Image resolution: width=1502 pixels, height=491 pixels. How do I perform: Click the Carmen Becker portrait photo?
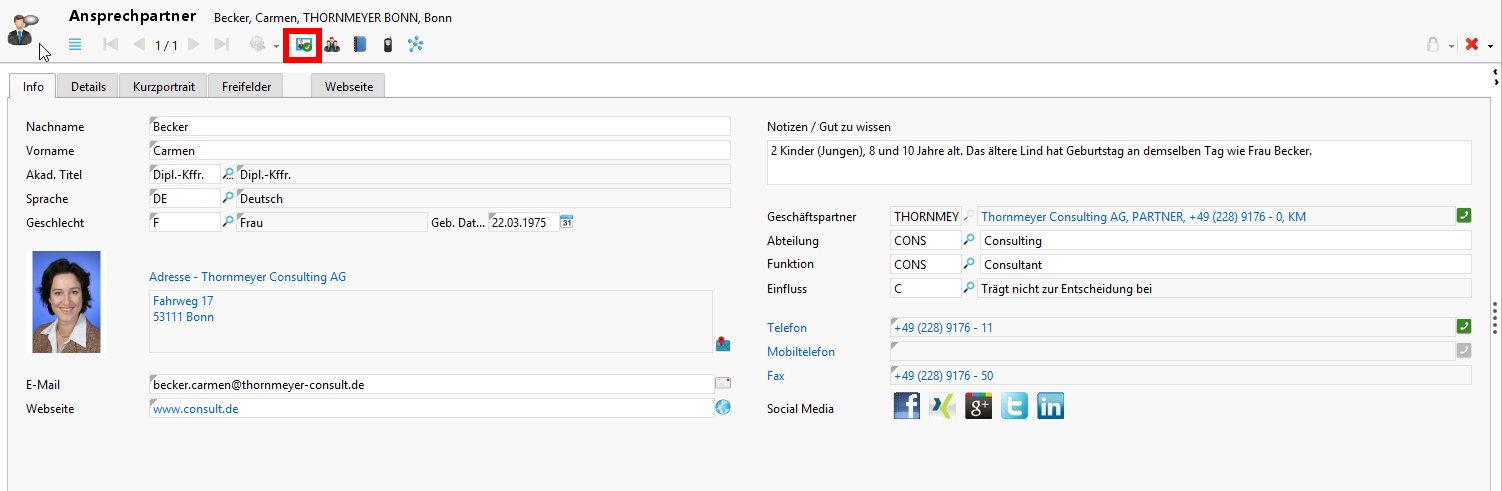click(x=66, y=302)
